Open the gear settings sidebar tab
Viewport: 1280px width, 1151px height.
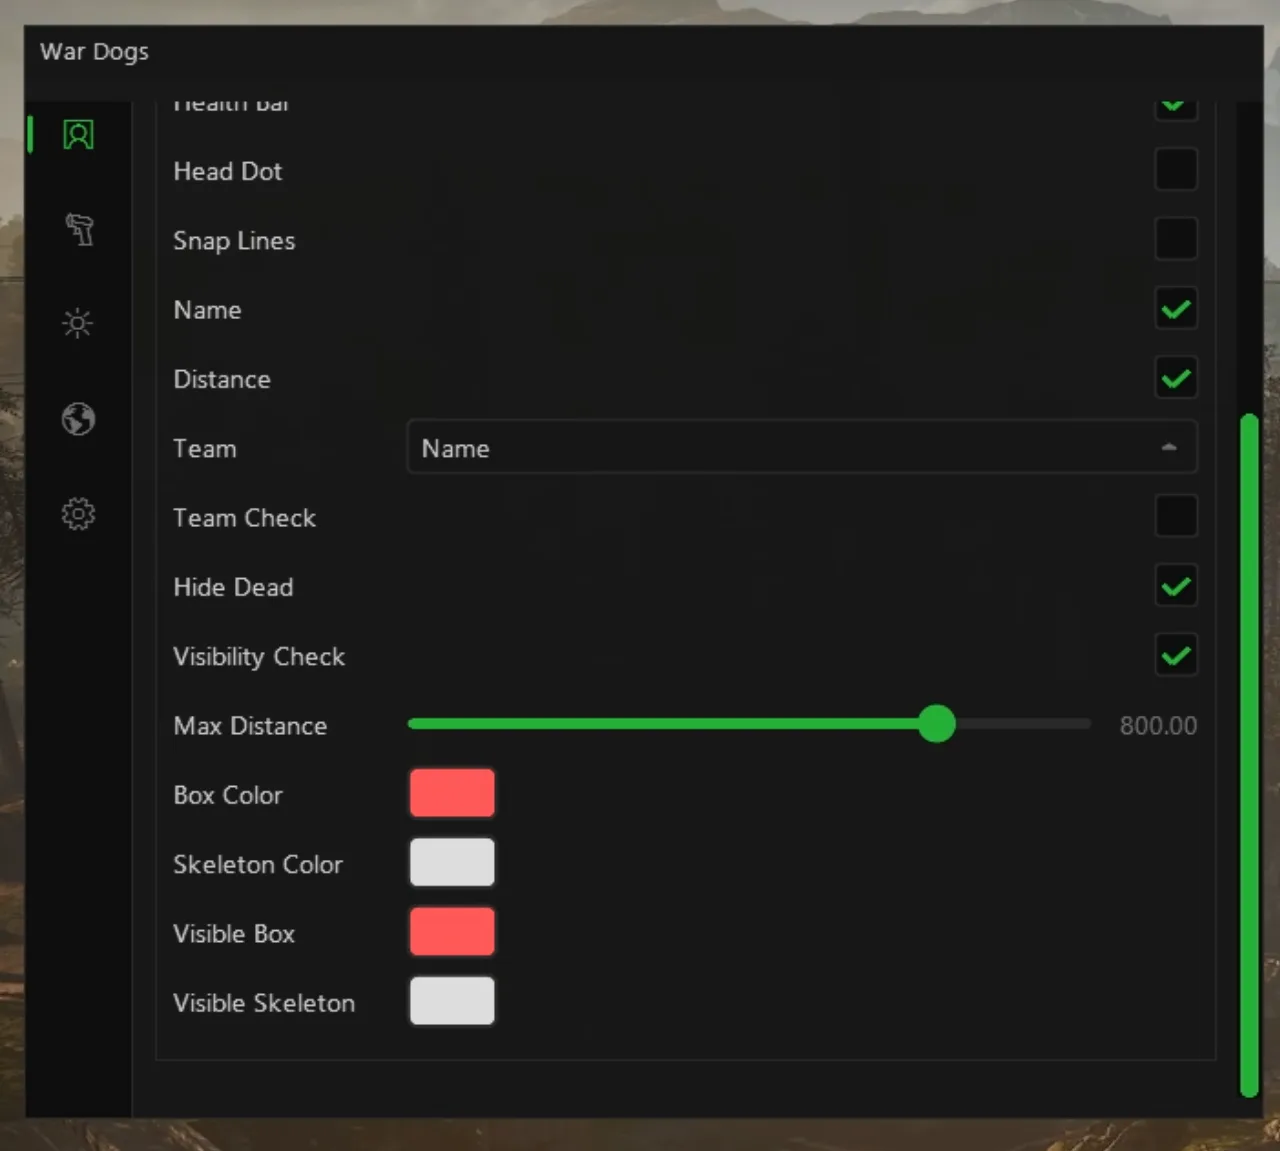click(78, 514)
